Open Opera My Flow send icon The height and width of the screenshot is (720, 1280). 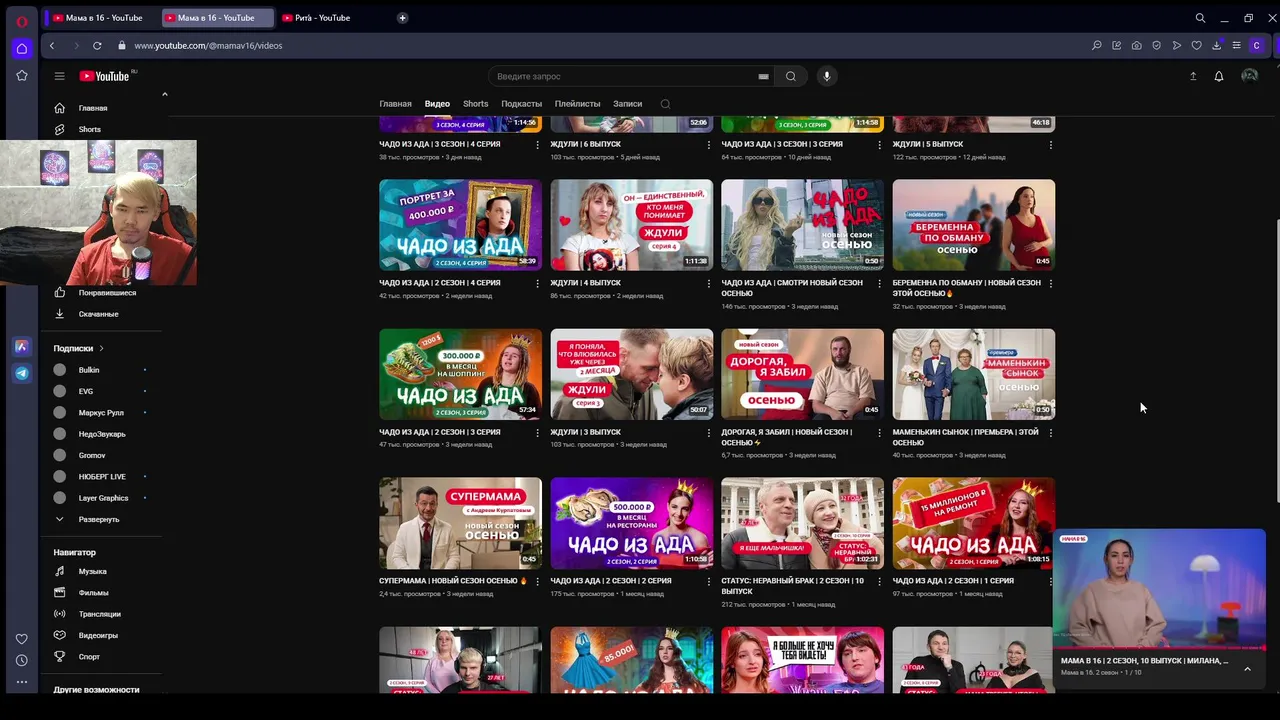(1177, 45)
